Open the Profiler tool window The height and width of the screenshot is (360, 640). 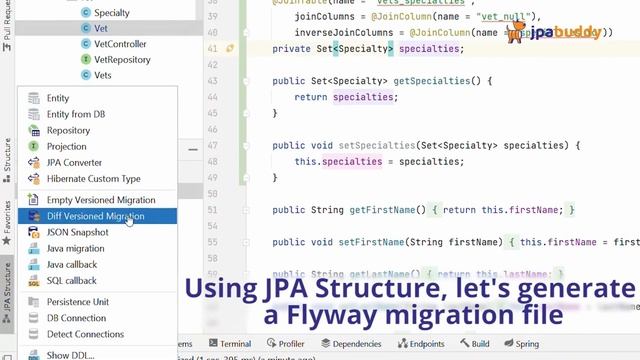pyautogui.click(x=285, y=344)
